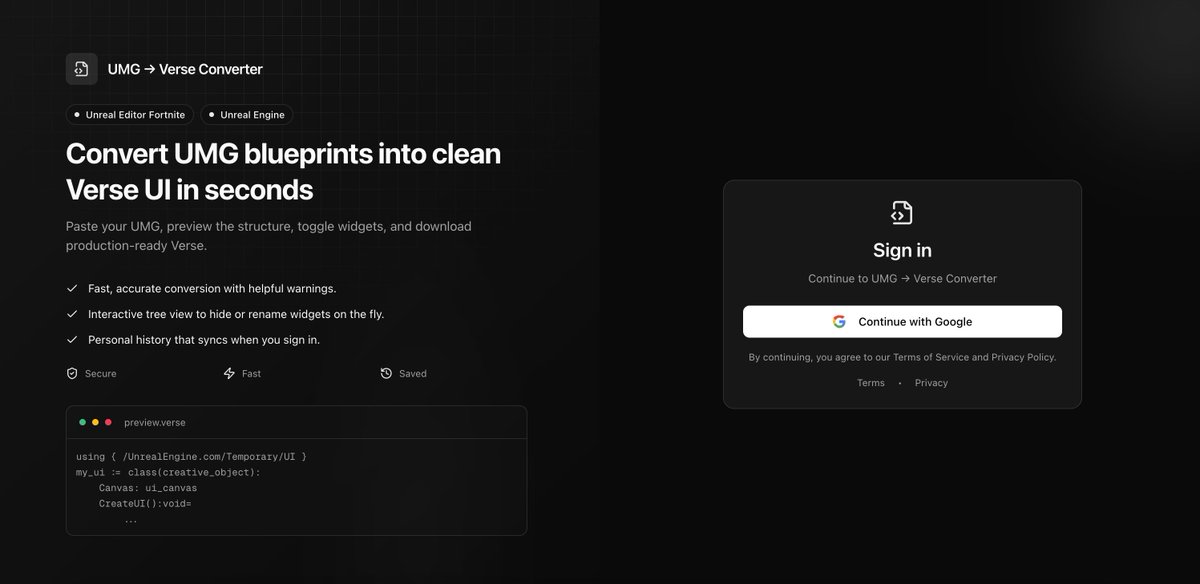
Task: Click the 'using { /UnrealEngine.com/Temporary/UI }' code line
Action: point(191,456)
